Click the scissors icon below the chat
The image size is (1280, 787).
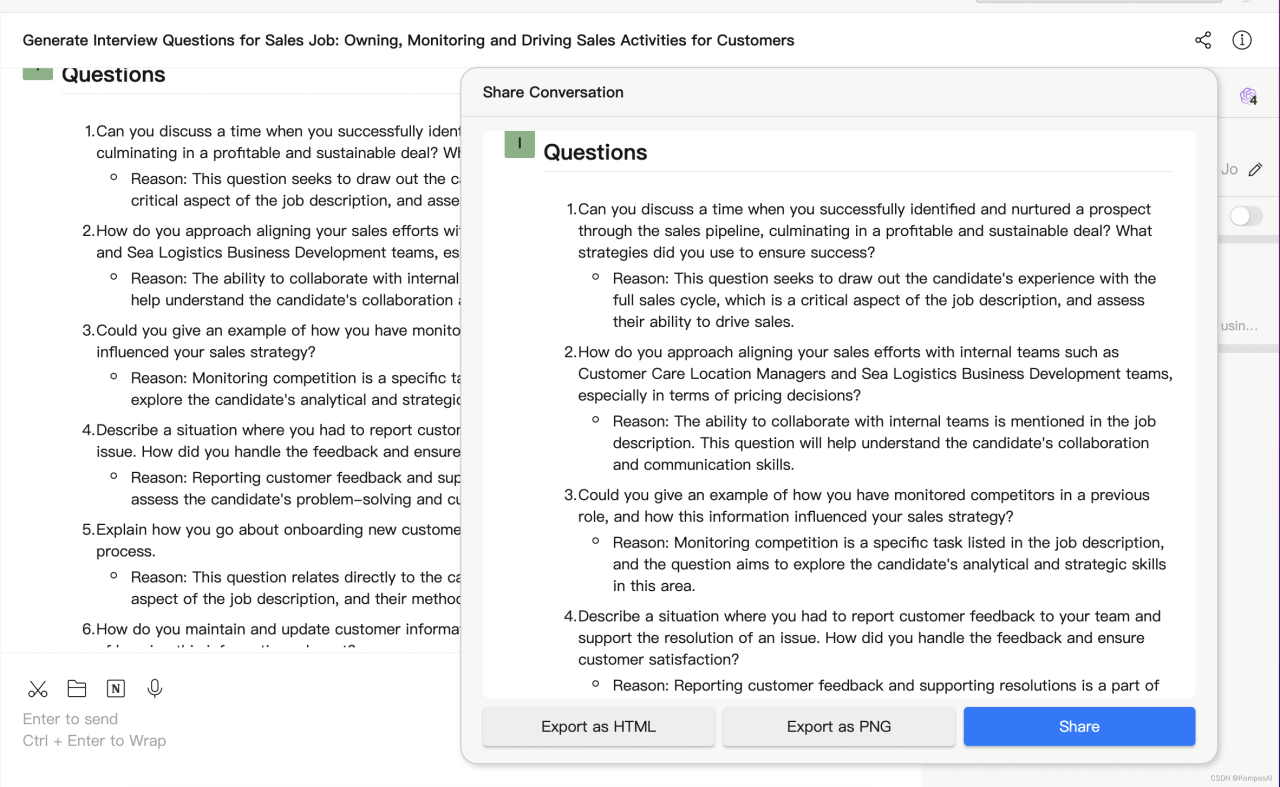[38, 688]
